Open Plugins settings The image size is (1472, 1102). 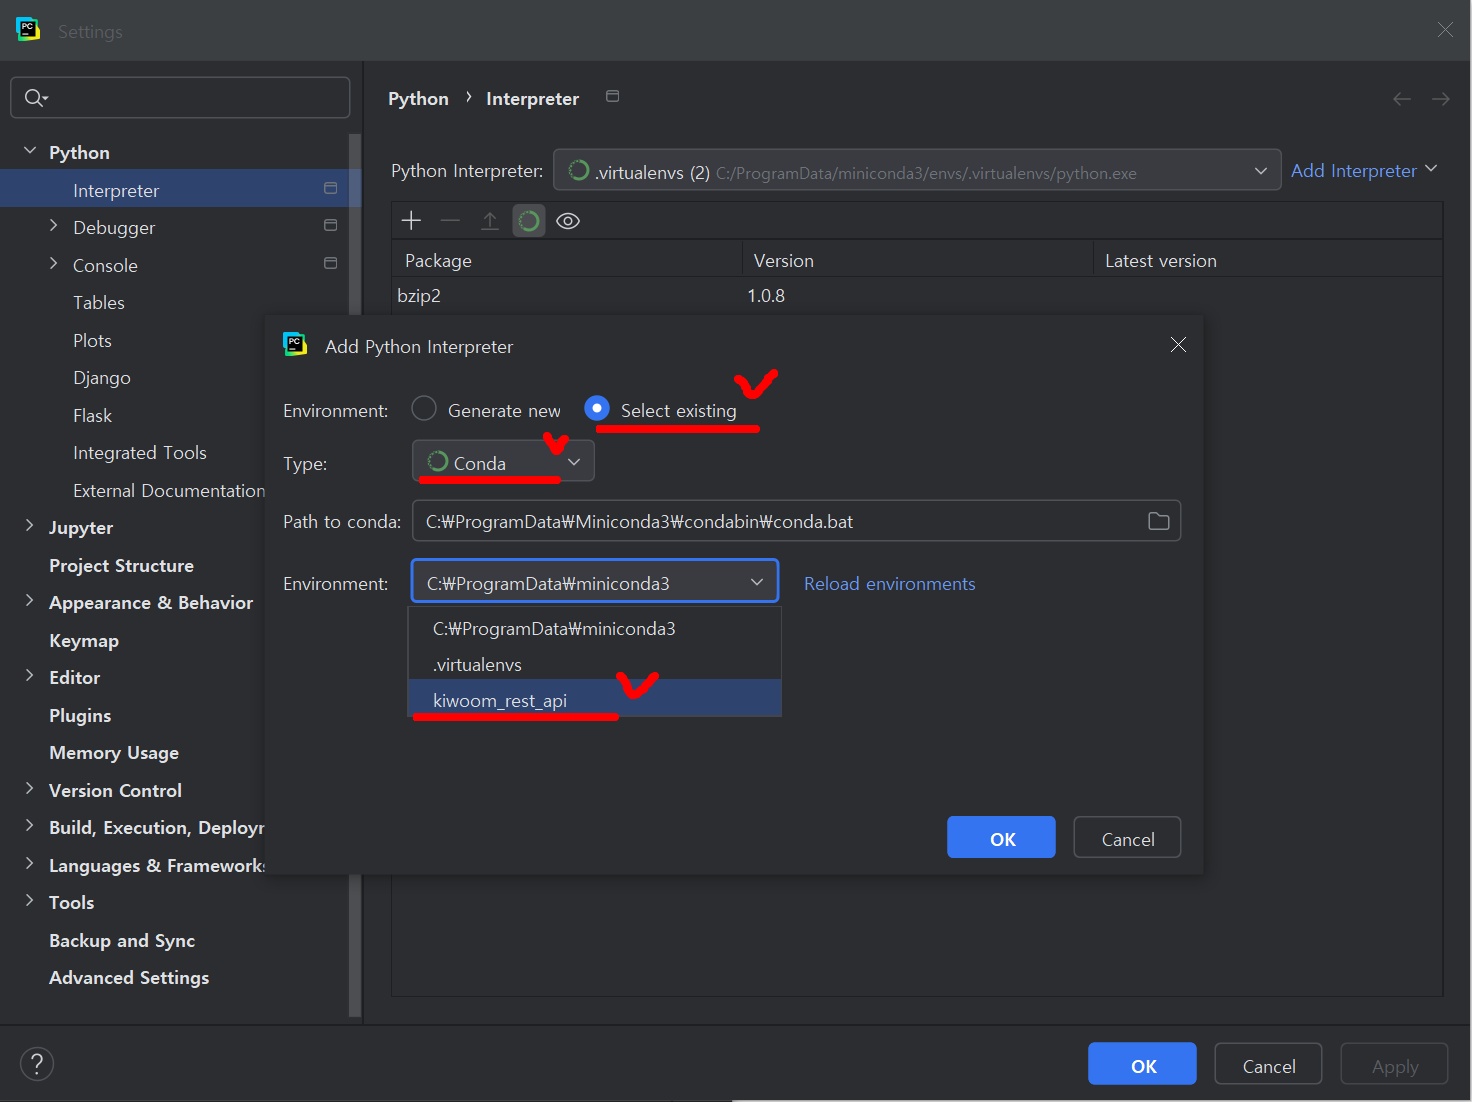click(80, 715)
